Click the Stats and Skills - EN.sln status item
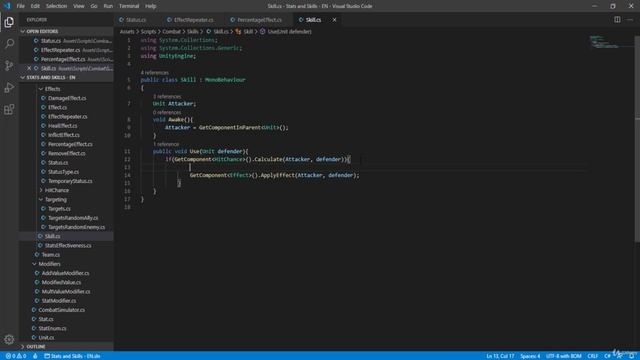The image size is (640, 360). tap(72, 356)
